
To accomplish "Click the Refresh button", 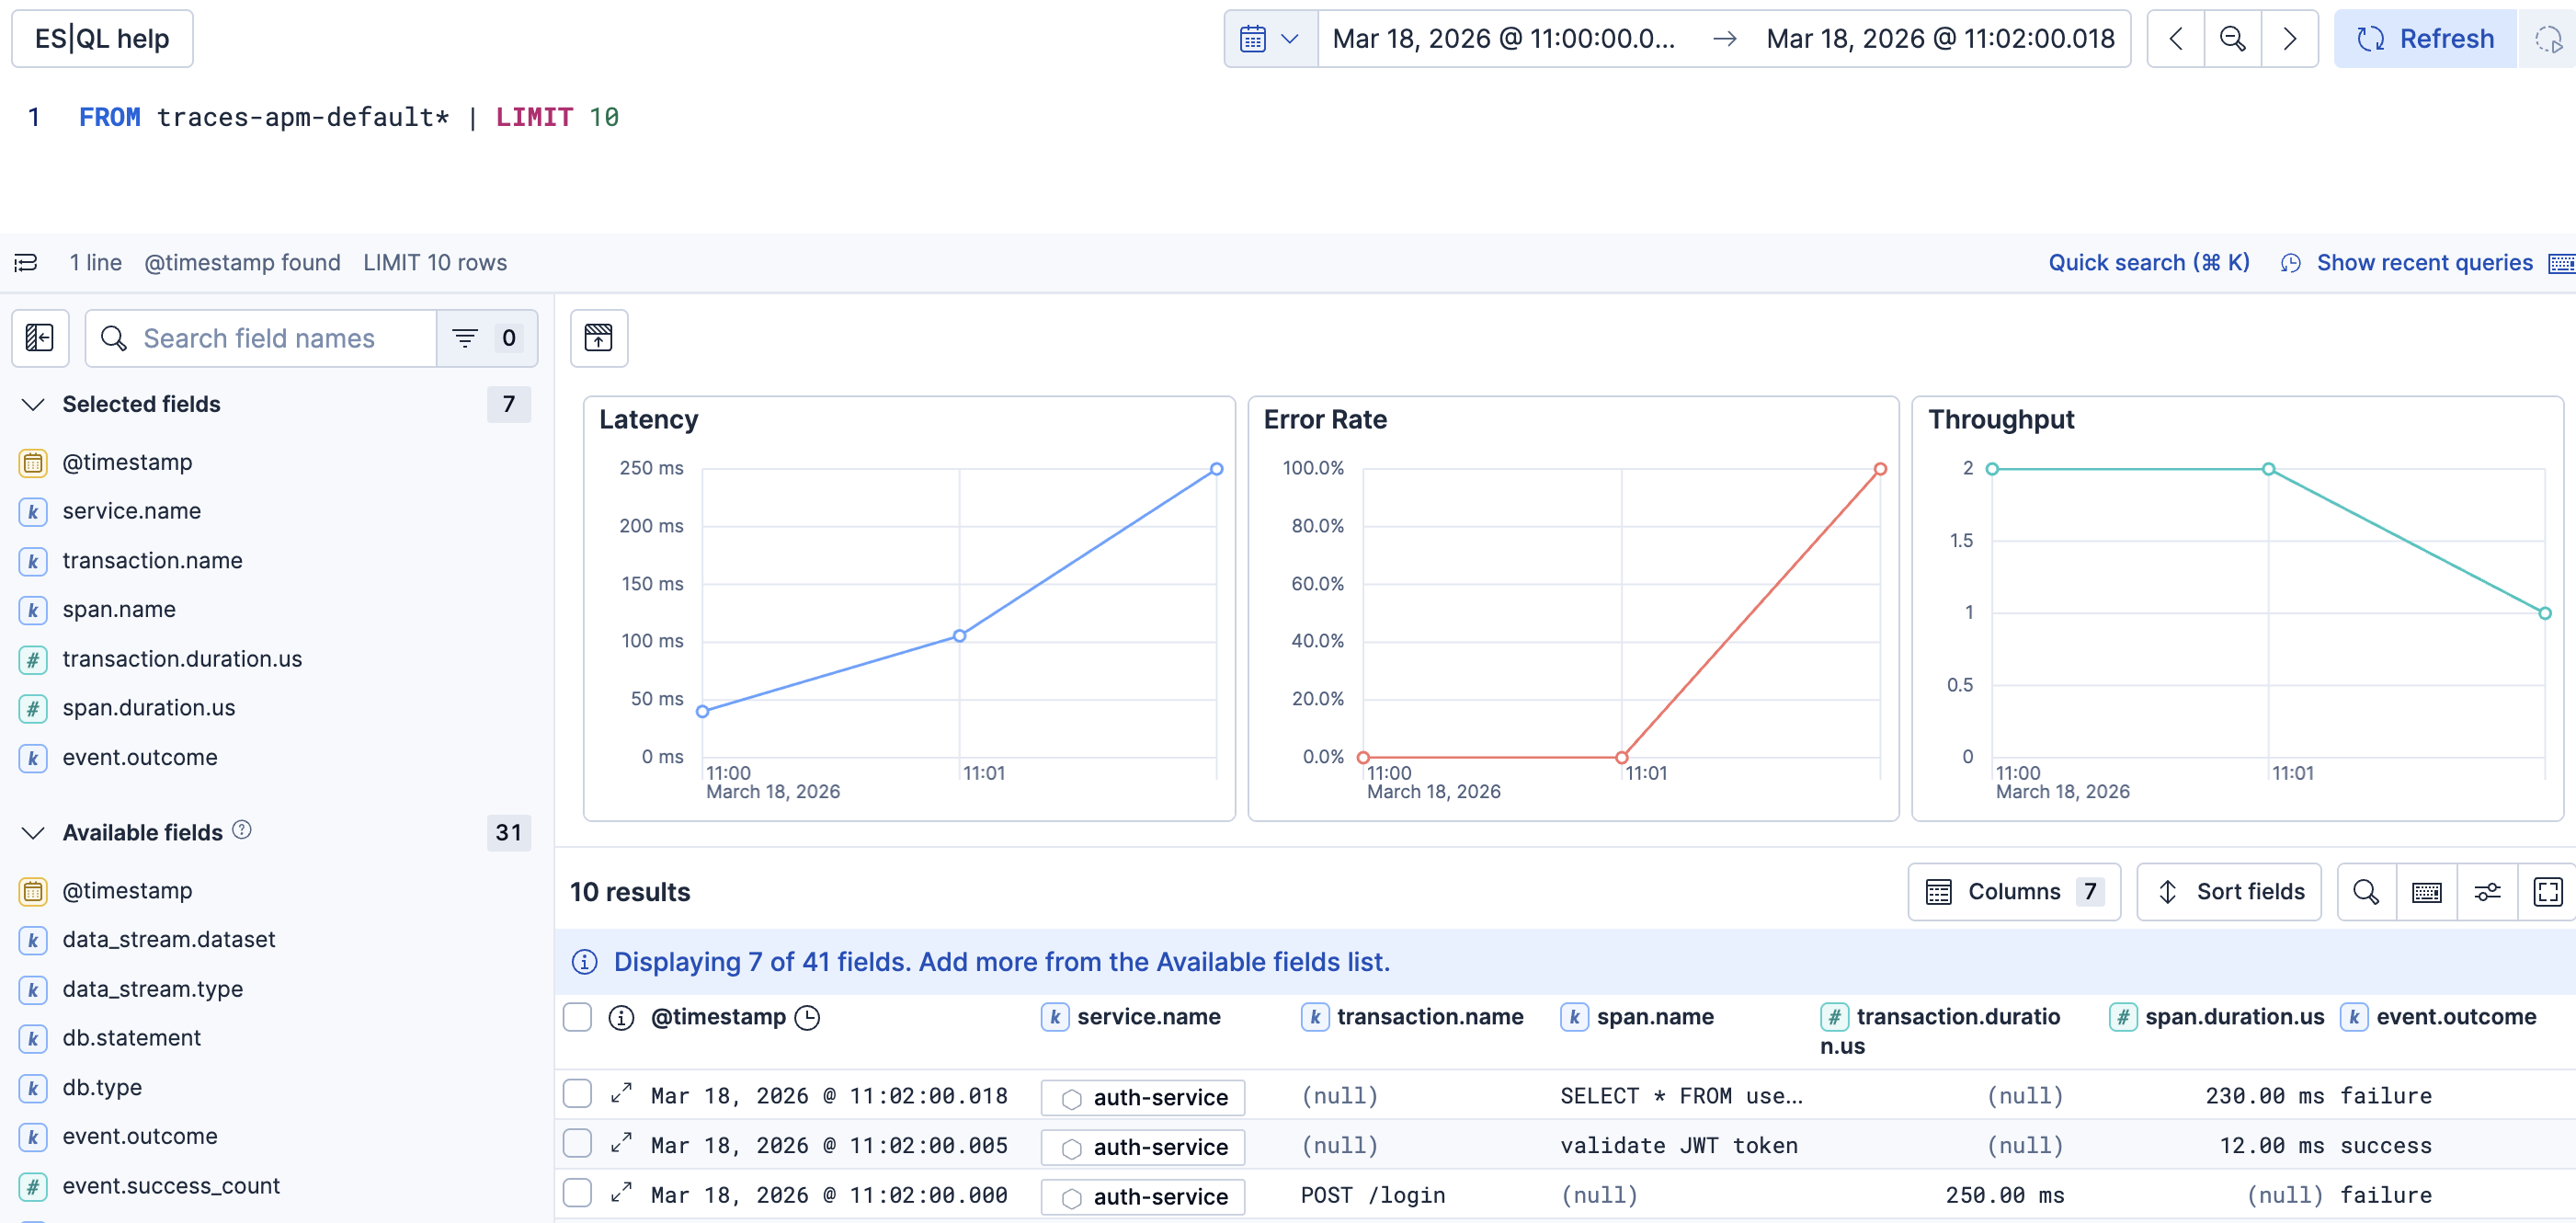I will (x=2424, y=38).
